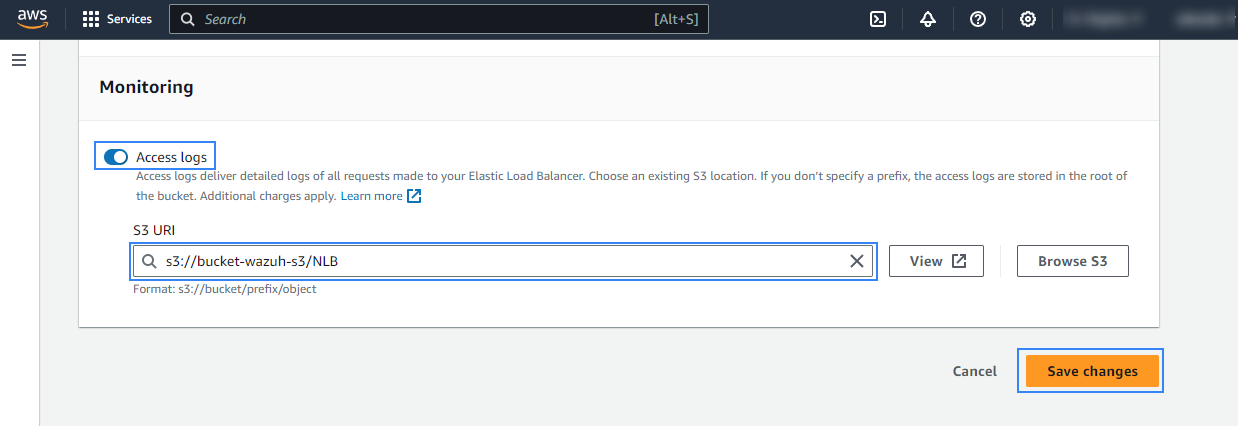1238x426 pixels.
Task: Clear the S3 URI field
Action: coord(857,261)
